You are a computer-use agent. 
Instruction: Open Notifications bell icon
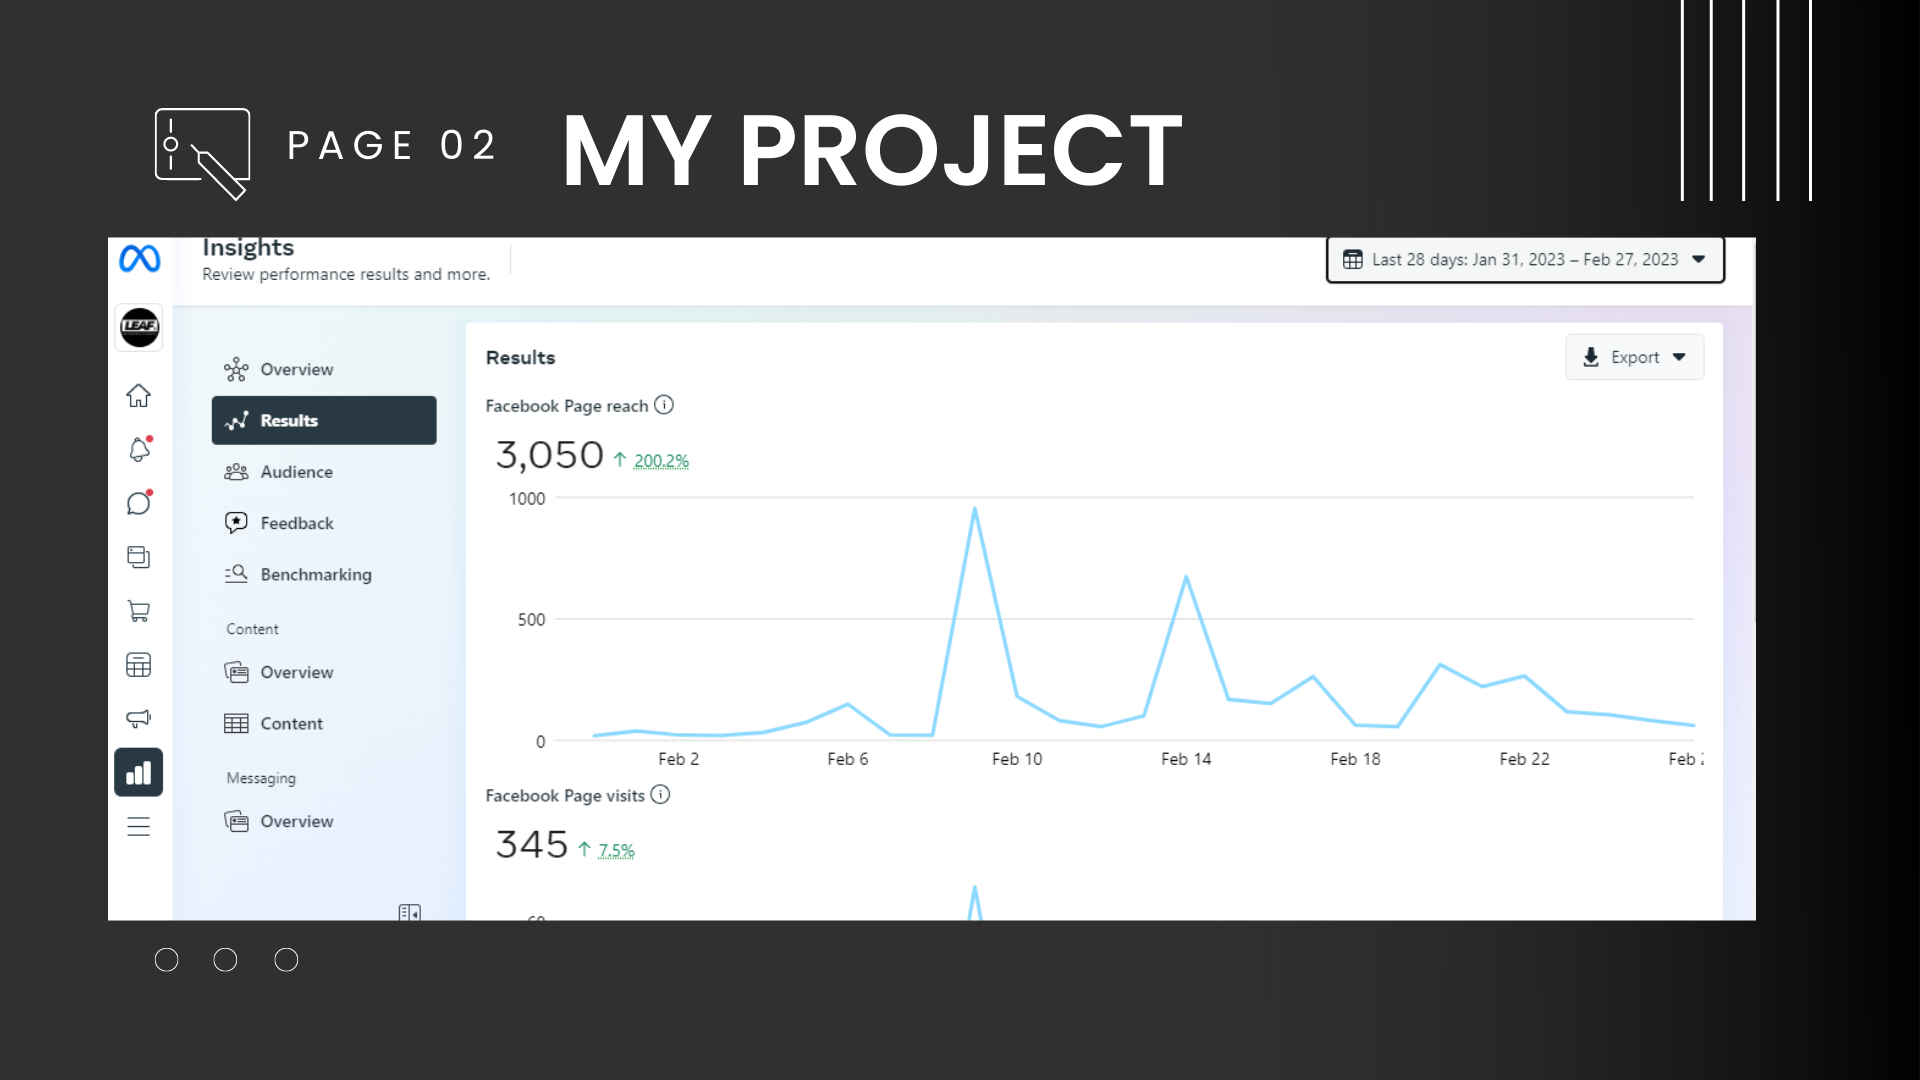[139, 450]
